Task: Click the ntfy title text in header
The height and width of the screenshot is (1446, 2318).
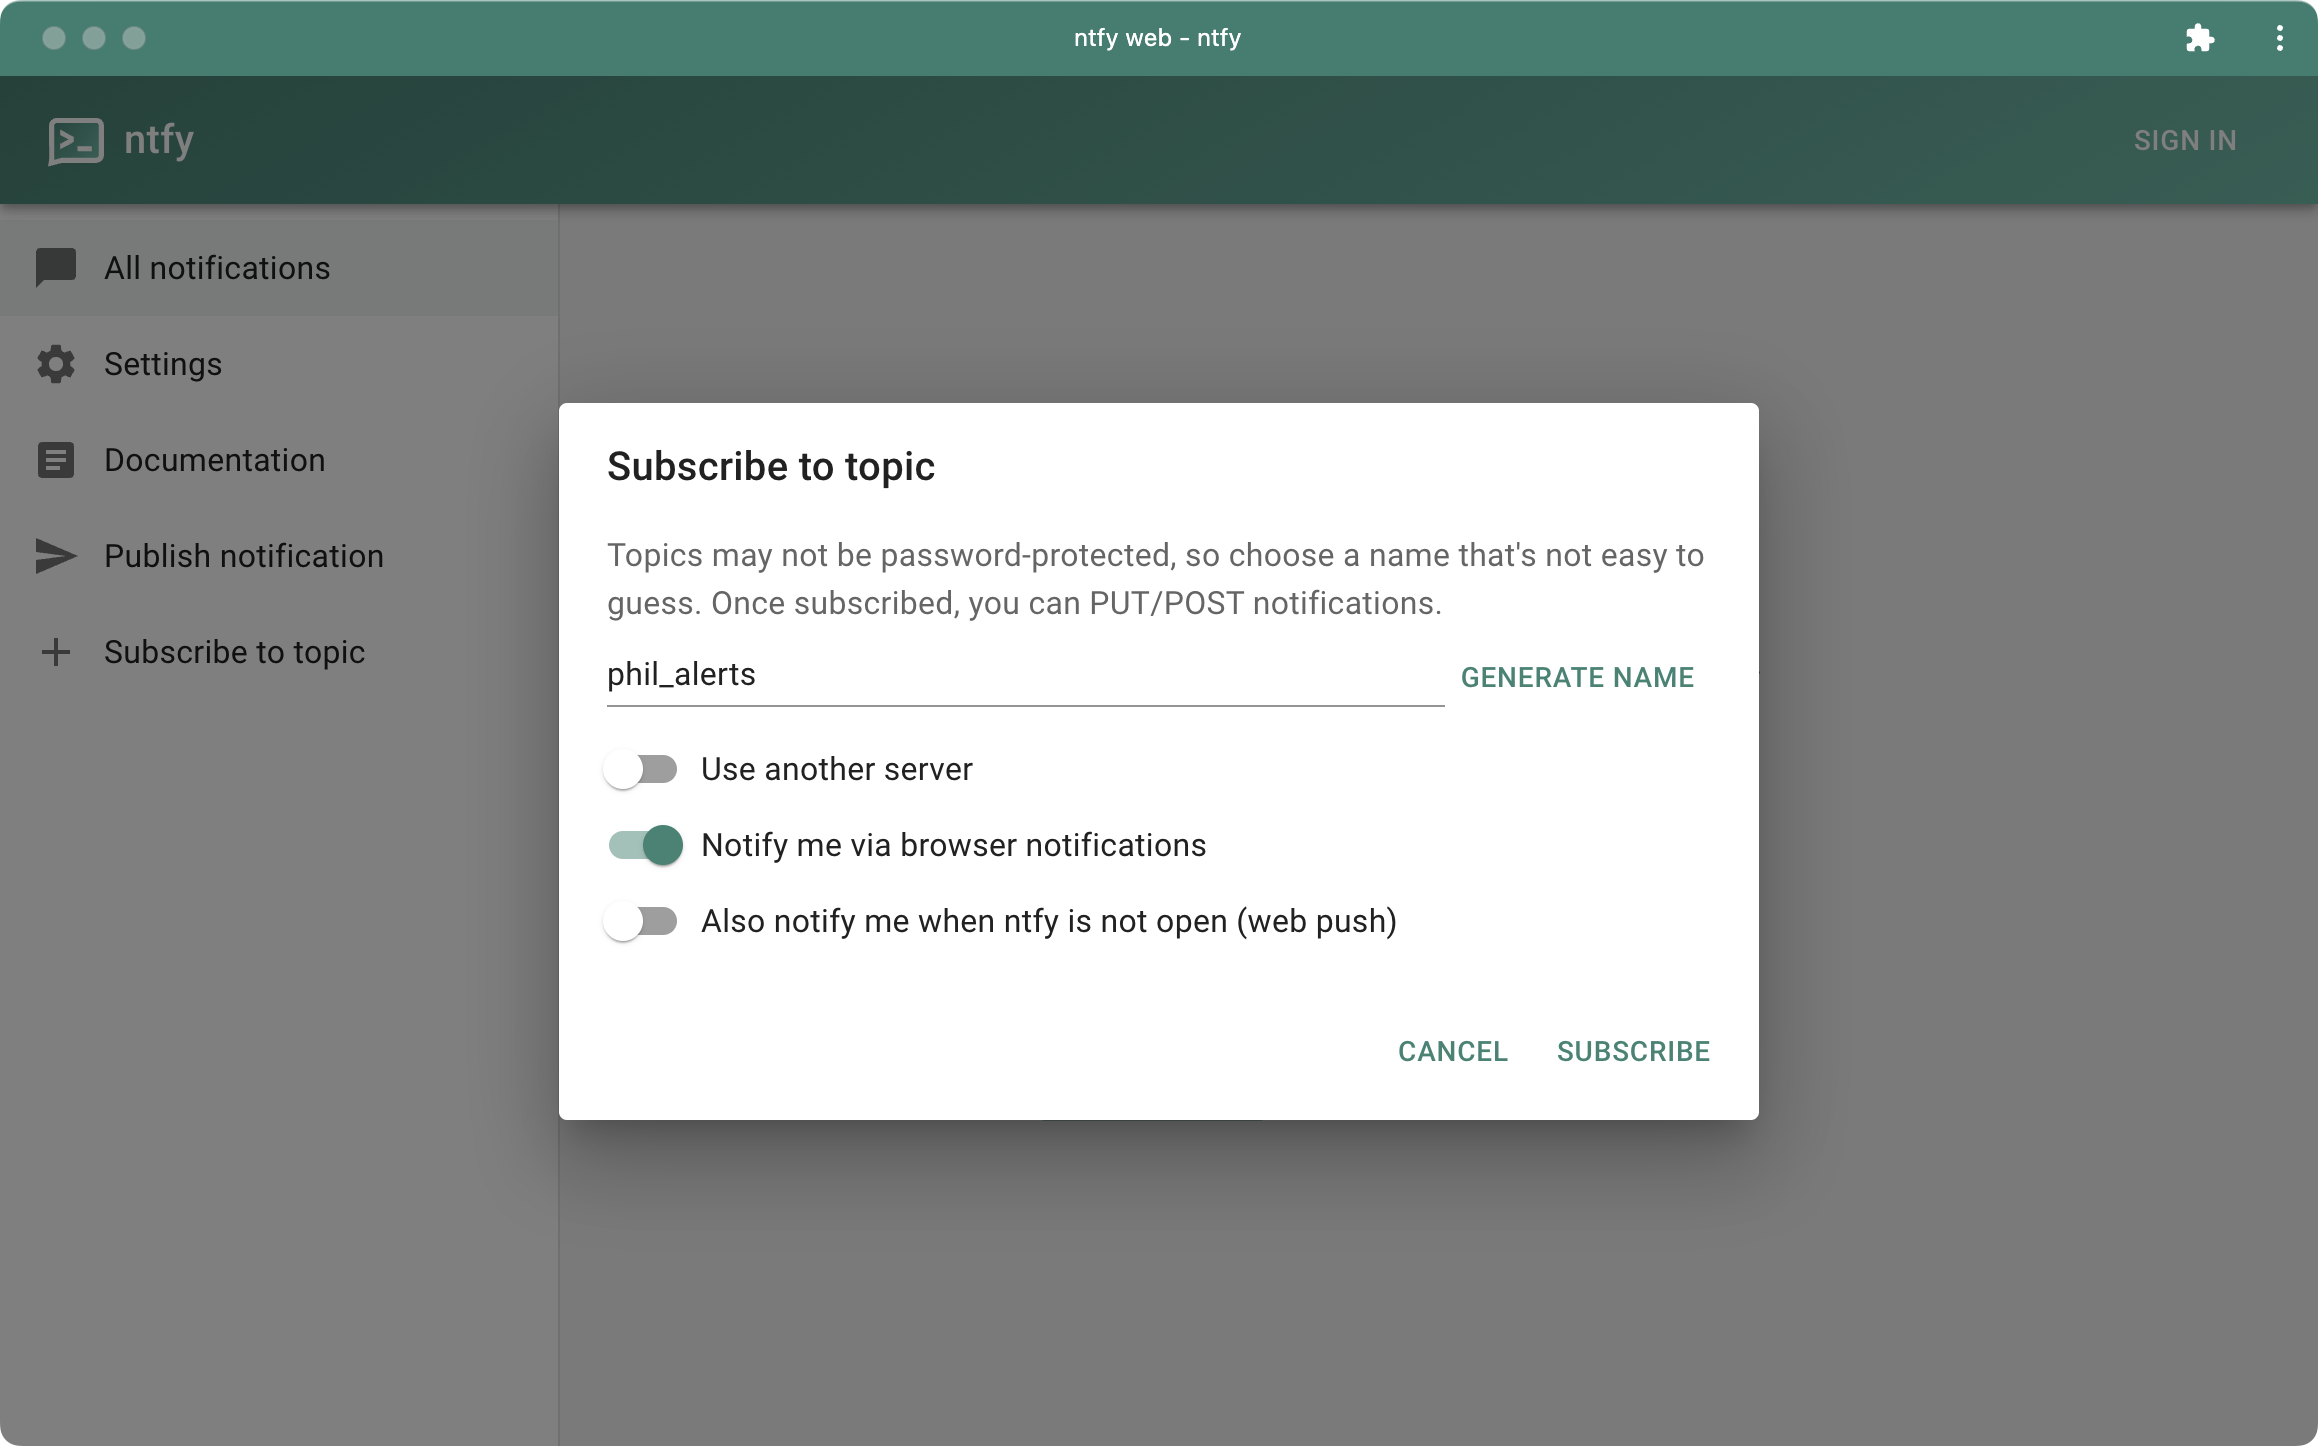Action: coord(159,140)
